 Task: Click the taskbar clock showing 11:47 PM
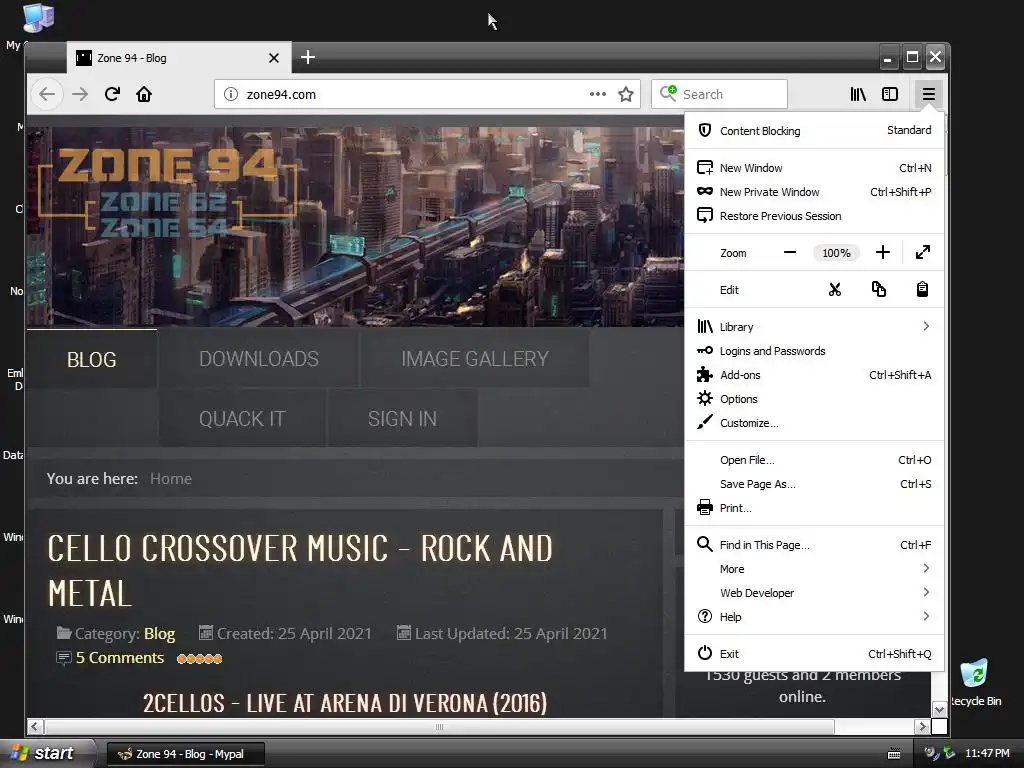(987, 754)
